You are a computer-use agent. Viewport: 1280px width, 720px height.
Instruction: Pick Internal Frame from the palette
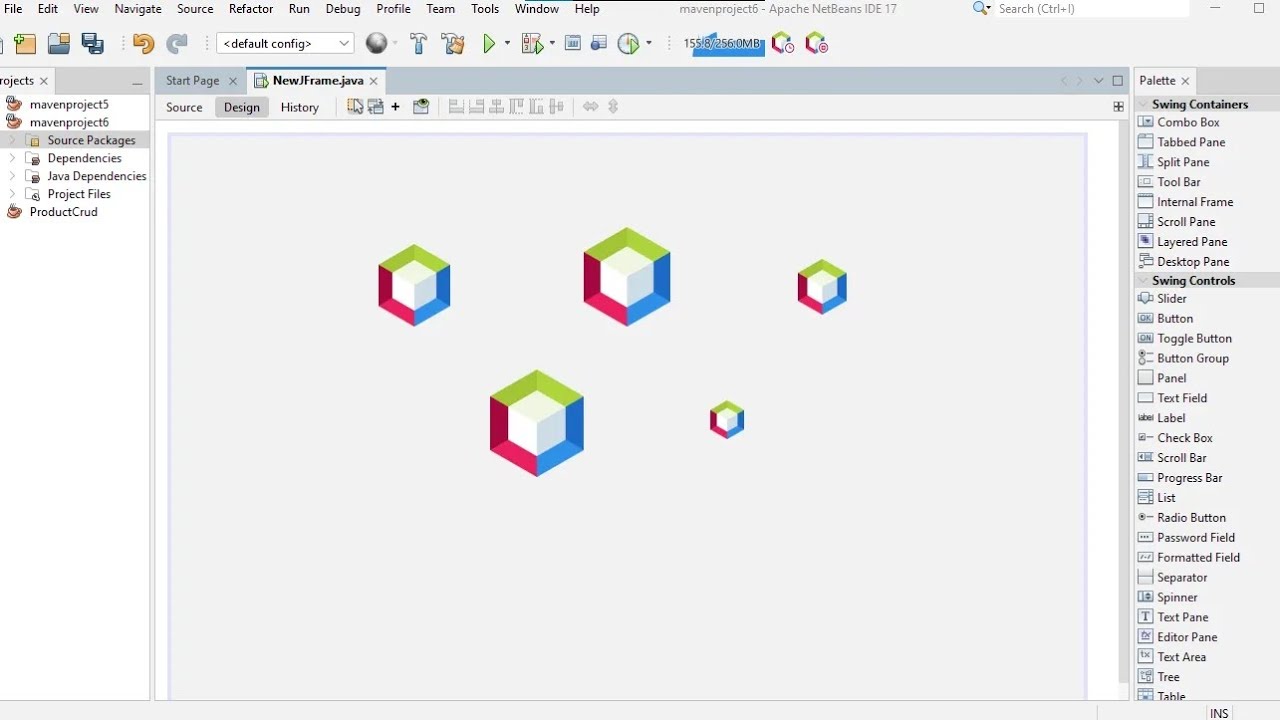click(1194, 202)
